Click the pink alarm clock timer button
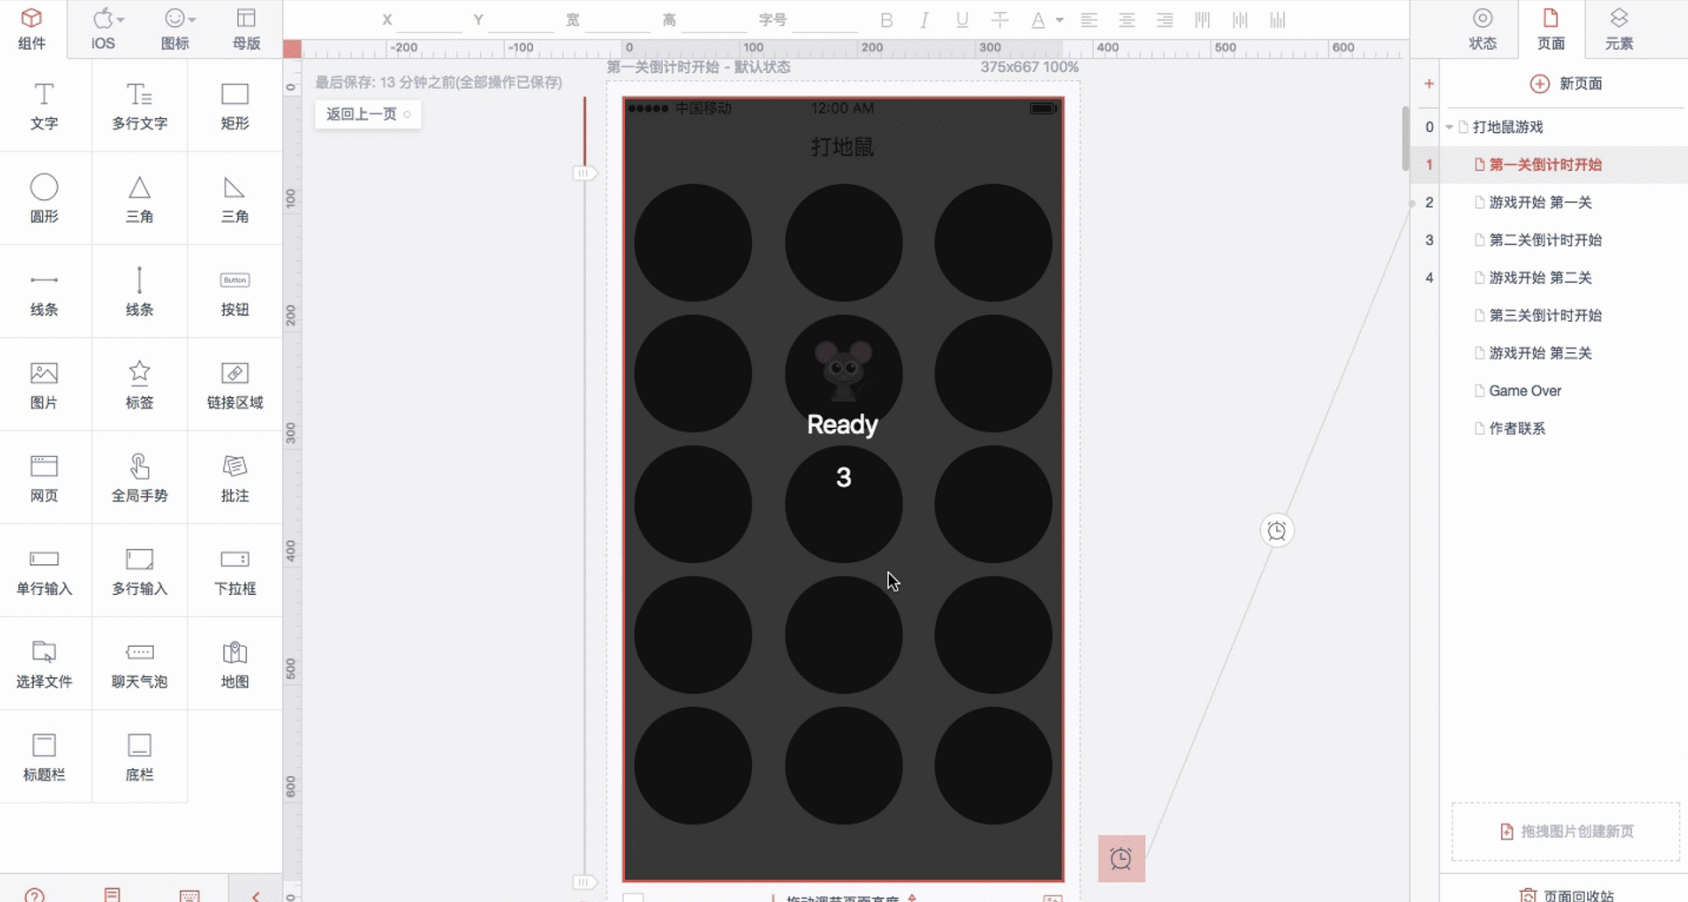This screenshot has width=1688, height=902. (x=1121, y=859)
